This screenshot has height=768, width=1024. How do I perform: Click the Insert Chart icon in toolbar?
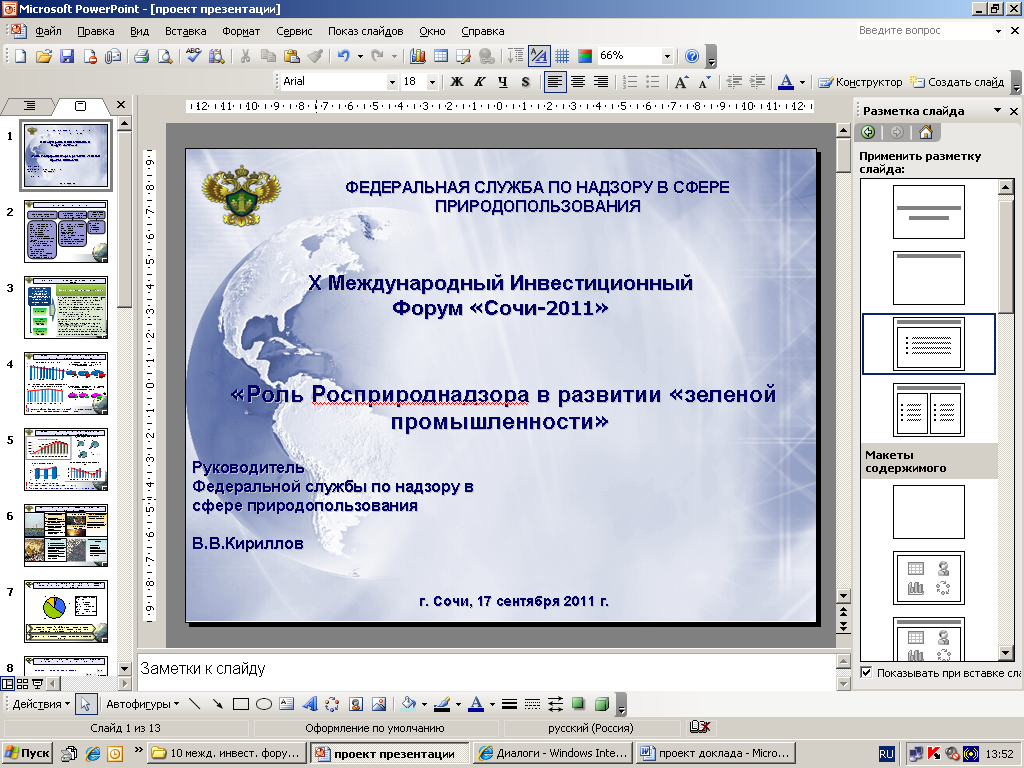[417, 56]
